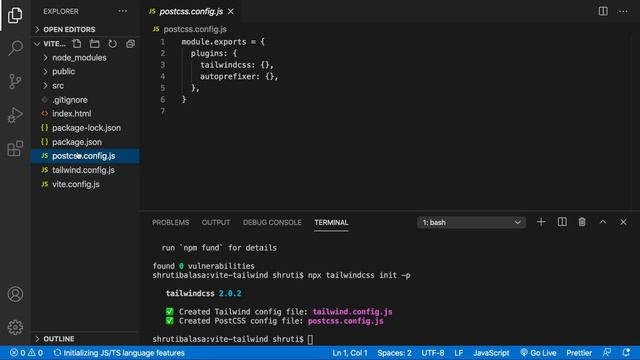Close the postcss.config.js editor tab
Viewport: 640px width, 360px height.
pos(231,11)
